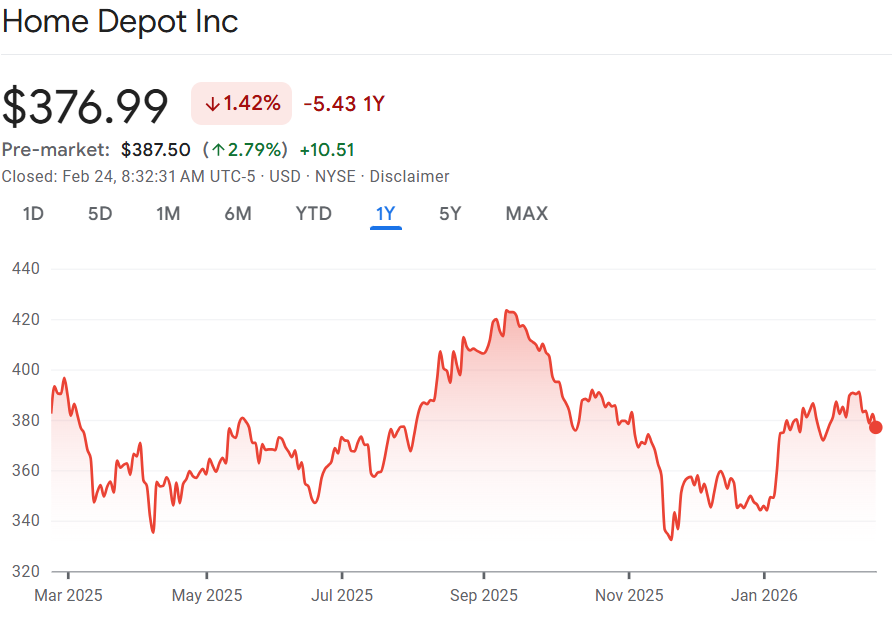892x618 pixels.
Task: Open the 6M time range
Action: [x=238, y=213]
